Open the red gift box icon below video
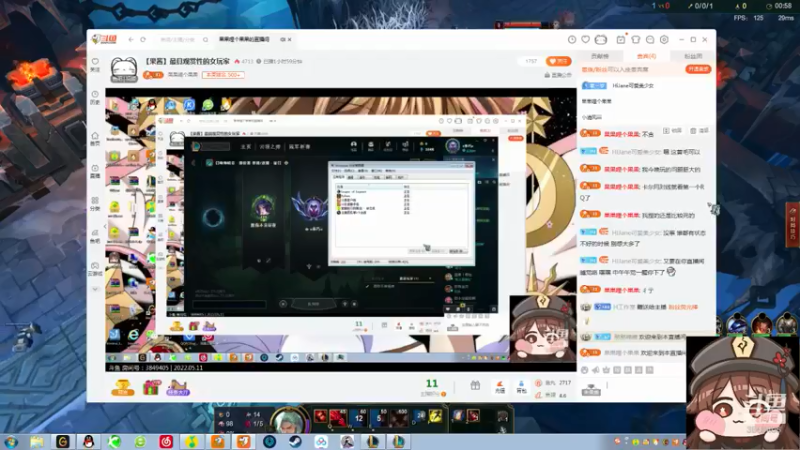Image resolution: width=800 pixels, height=450 pixels. tap(151, 388)
